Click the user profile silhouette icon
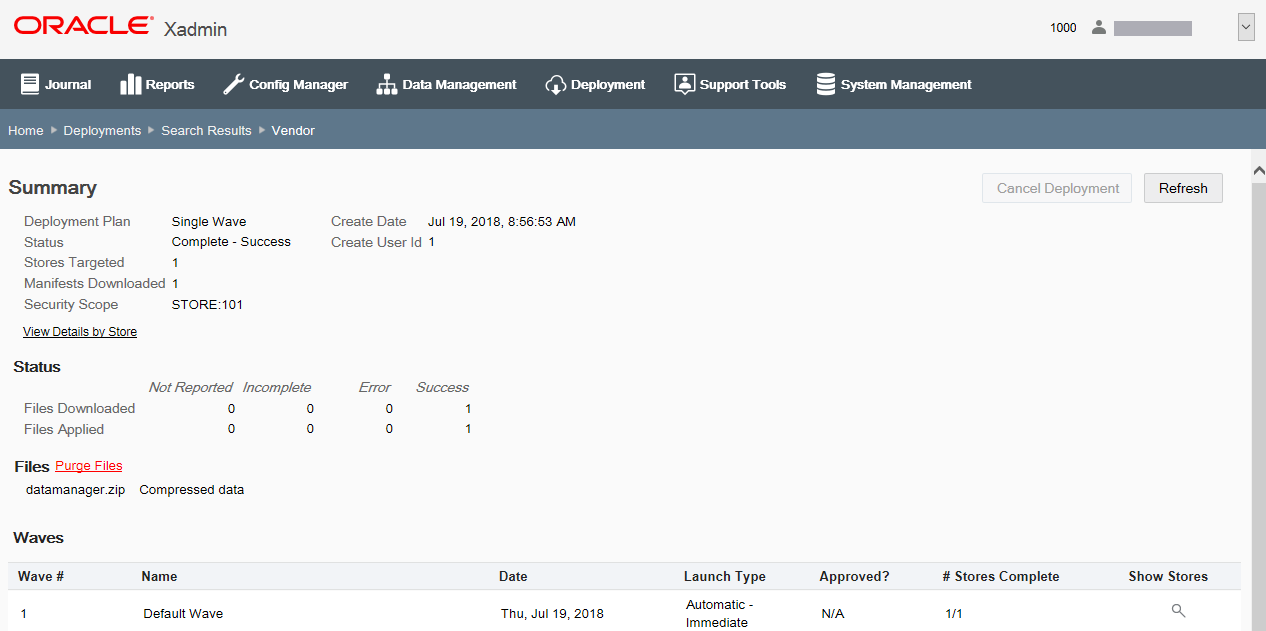 (x=1099, y=27)
